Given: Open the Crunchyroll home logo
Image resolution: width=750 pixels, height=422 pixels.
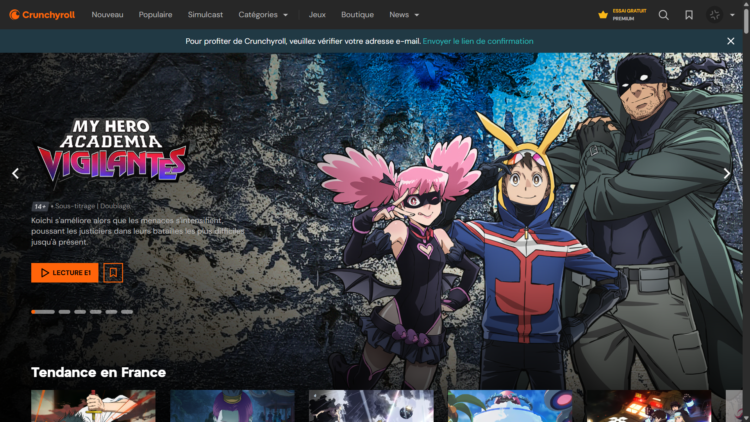Looking at the screenshot, I should tap(42, 15).
